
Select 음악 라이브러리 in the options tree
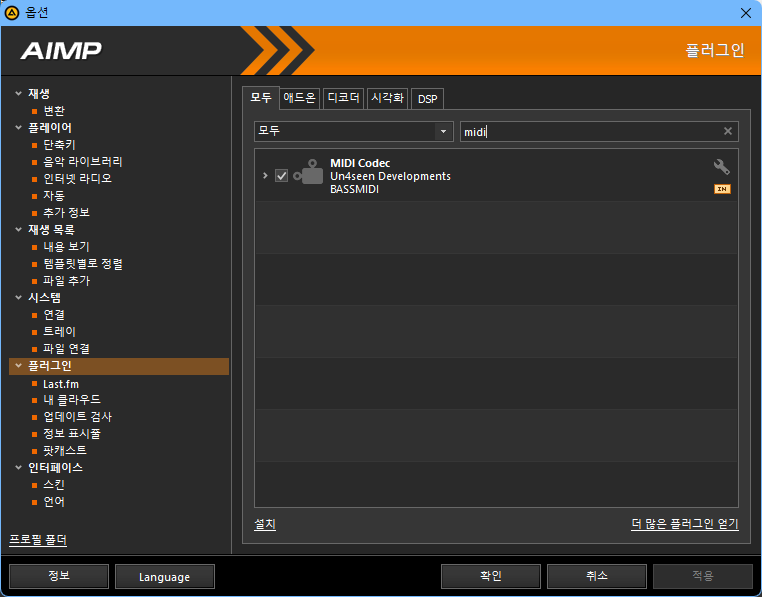83,161
